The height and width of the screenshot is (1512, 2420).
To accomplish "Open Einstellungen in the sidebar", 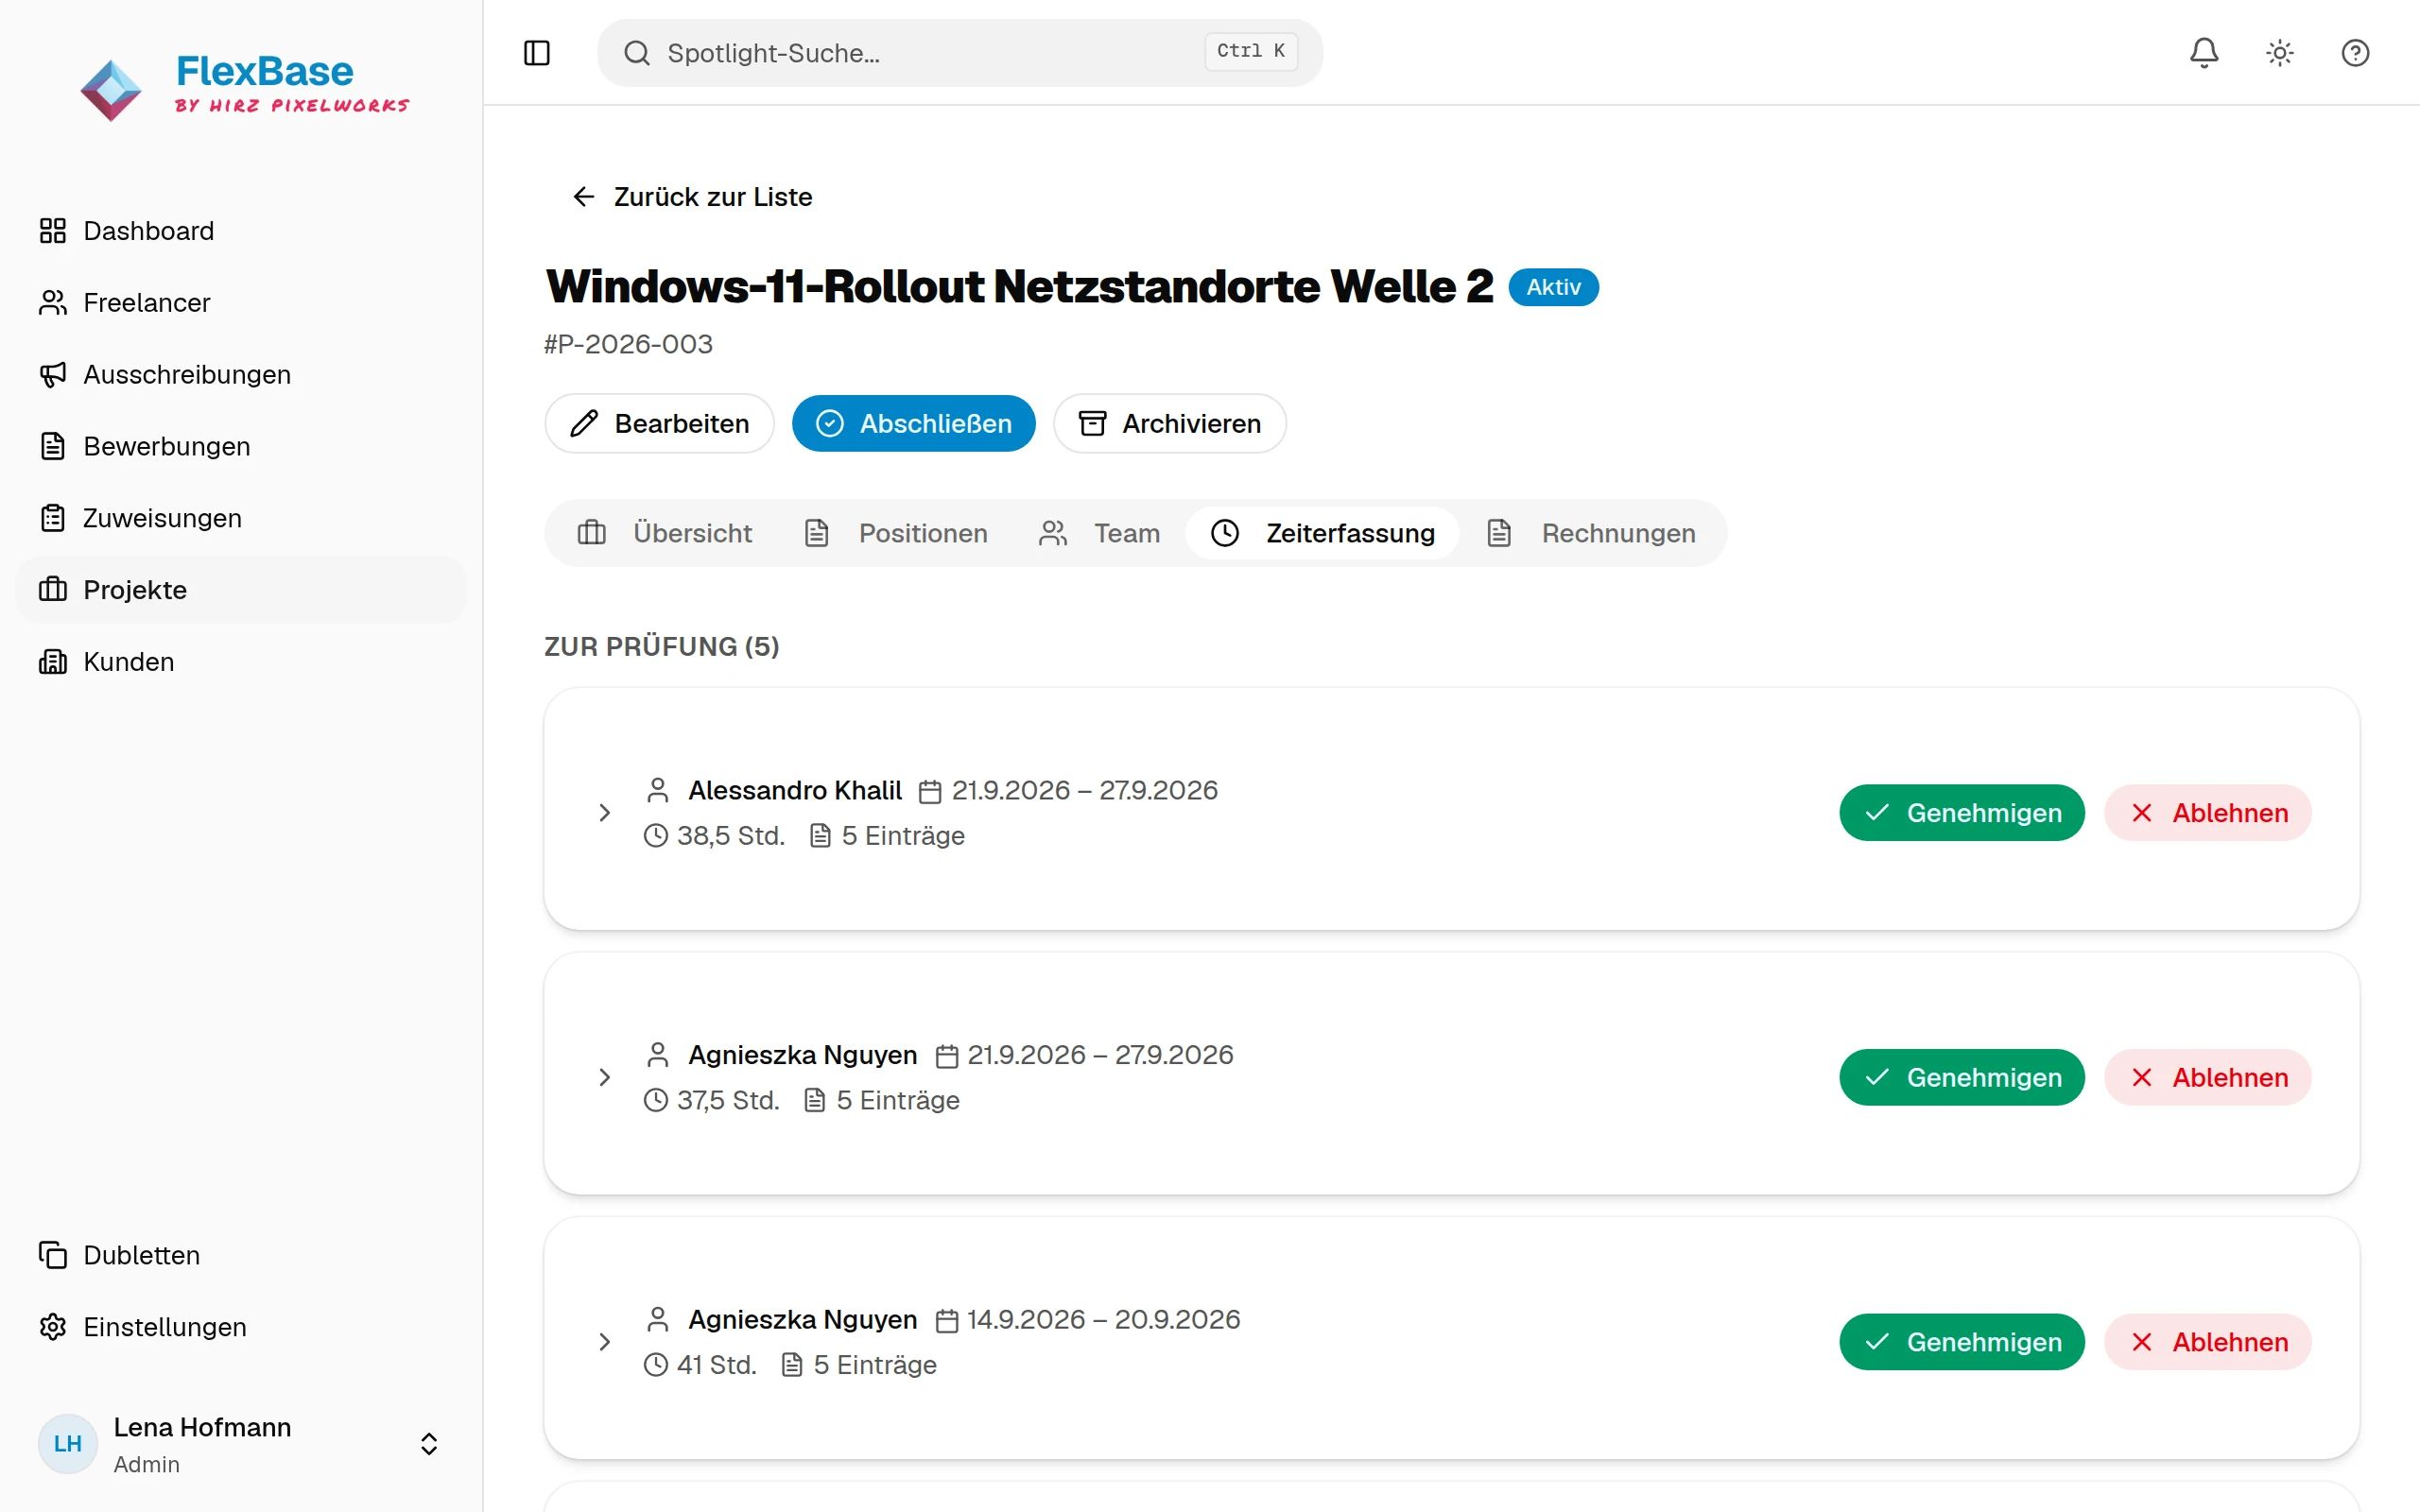I will tap(241, 1327).
